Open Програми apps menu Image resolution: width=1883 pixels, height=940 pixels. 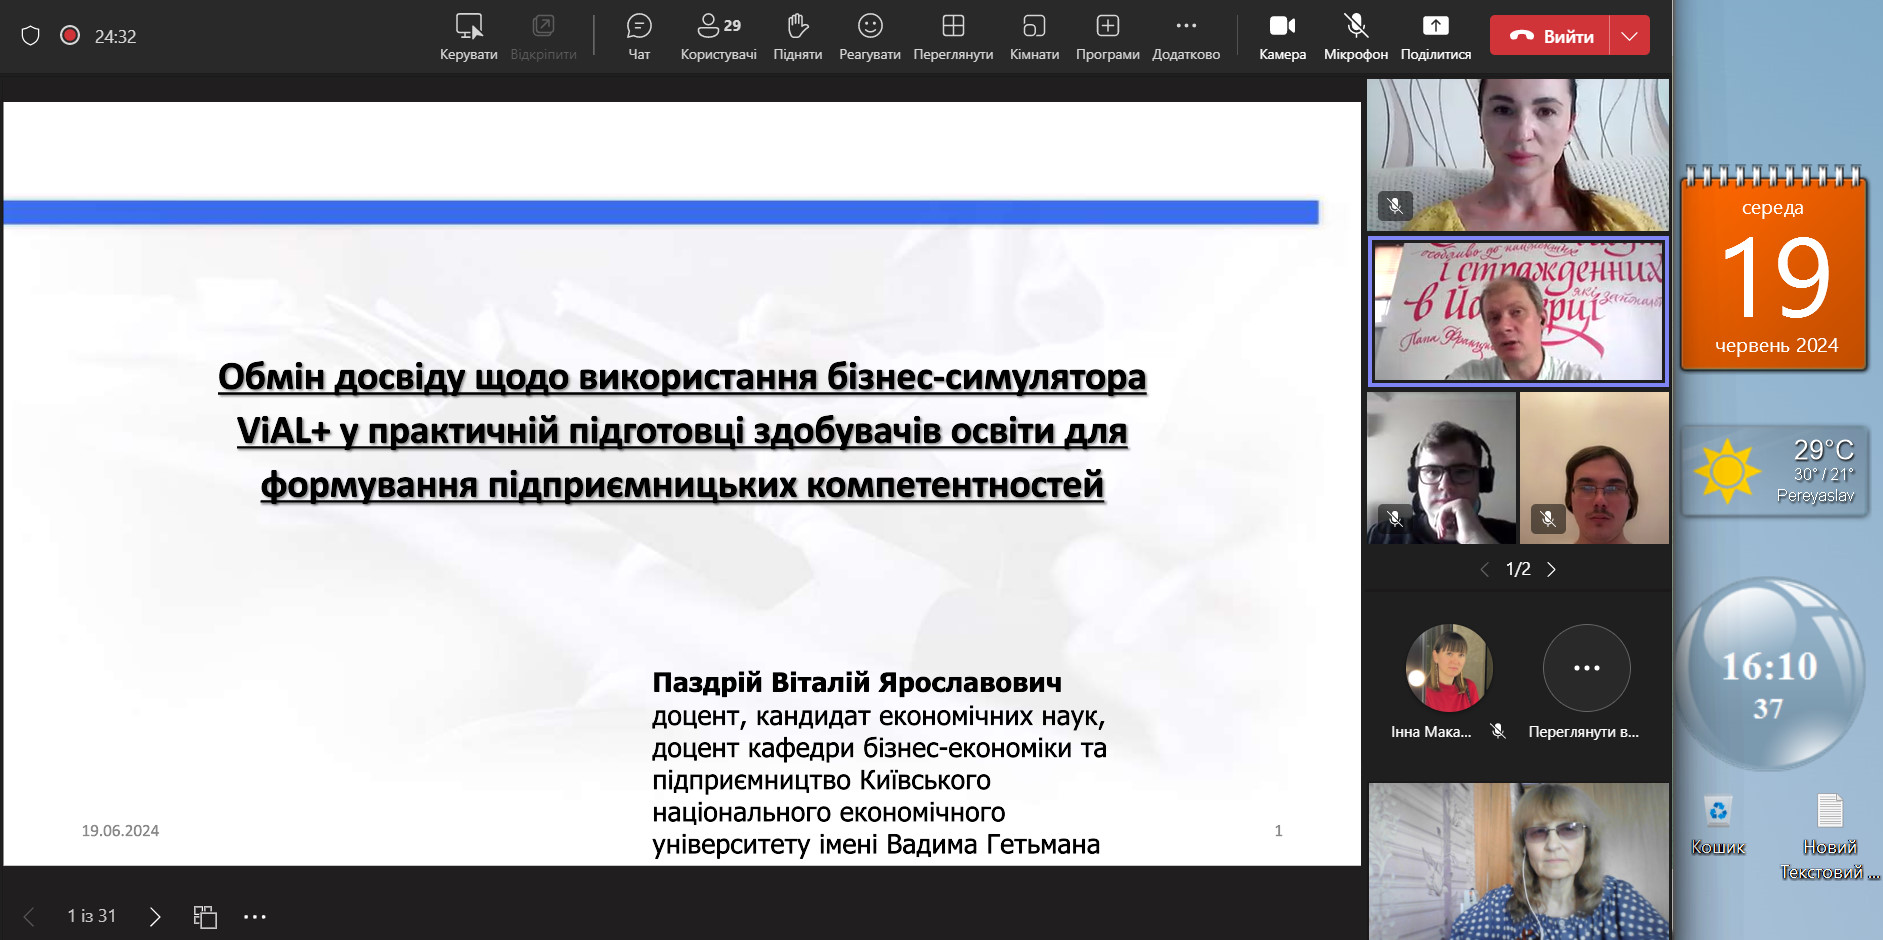pyautogui.click(x=1107, y=37)
